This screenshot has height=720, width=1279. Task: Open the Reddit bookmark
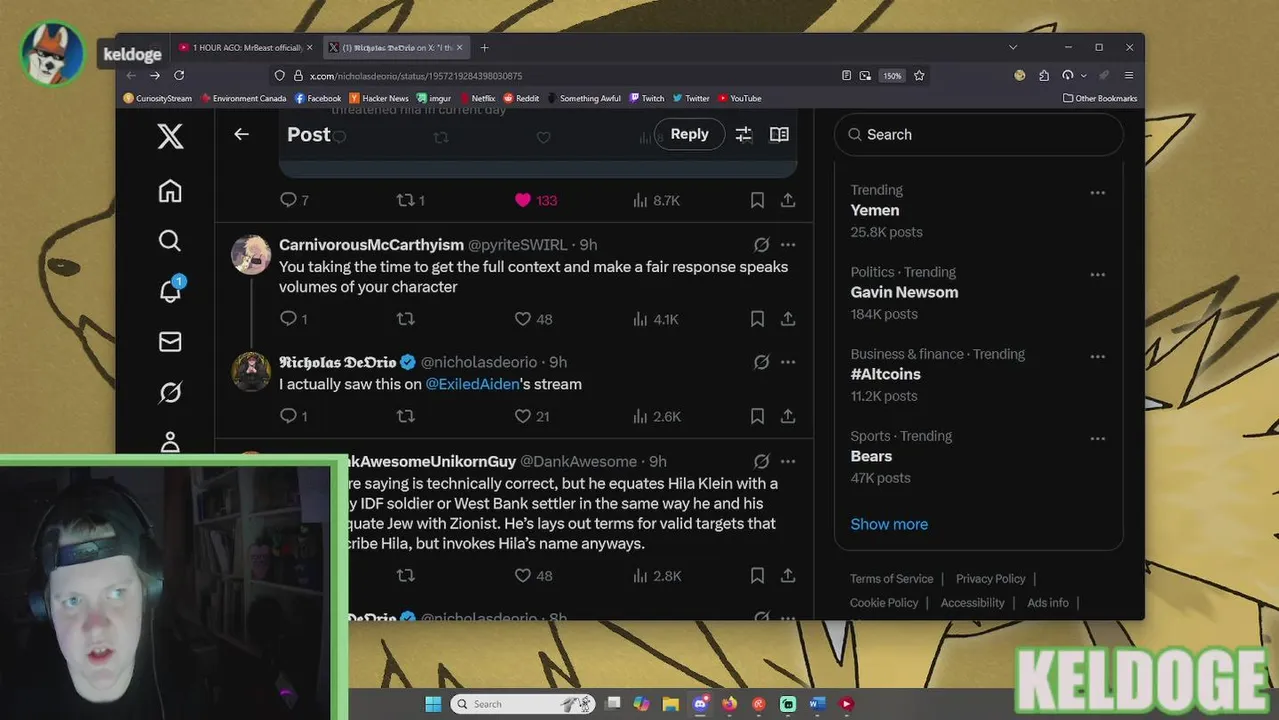pyautogui.click(x=521, y=98)
